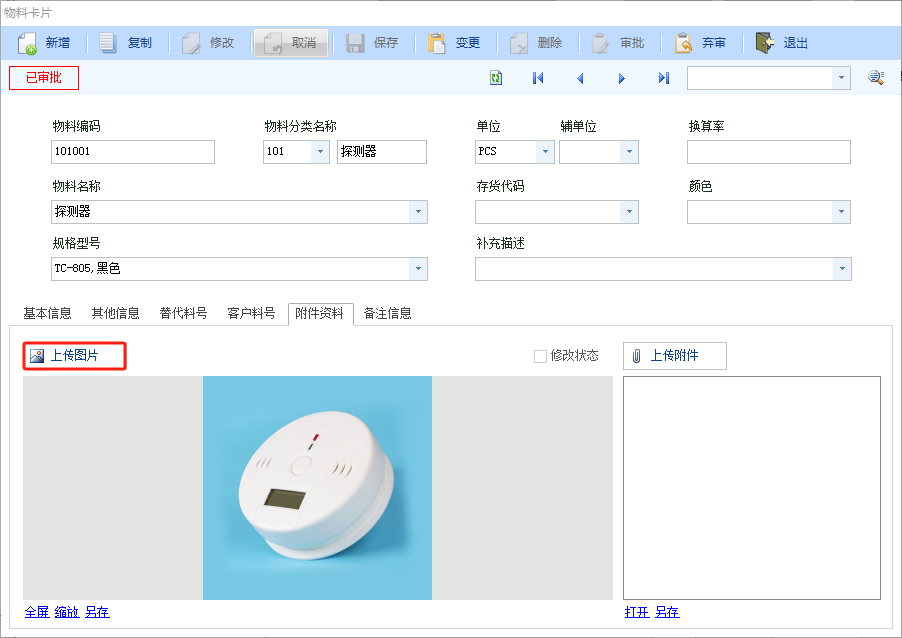
Task: Open the 物料名称 dropdown list
Action: click(418, 212)
